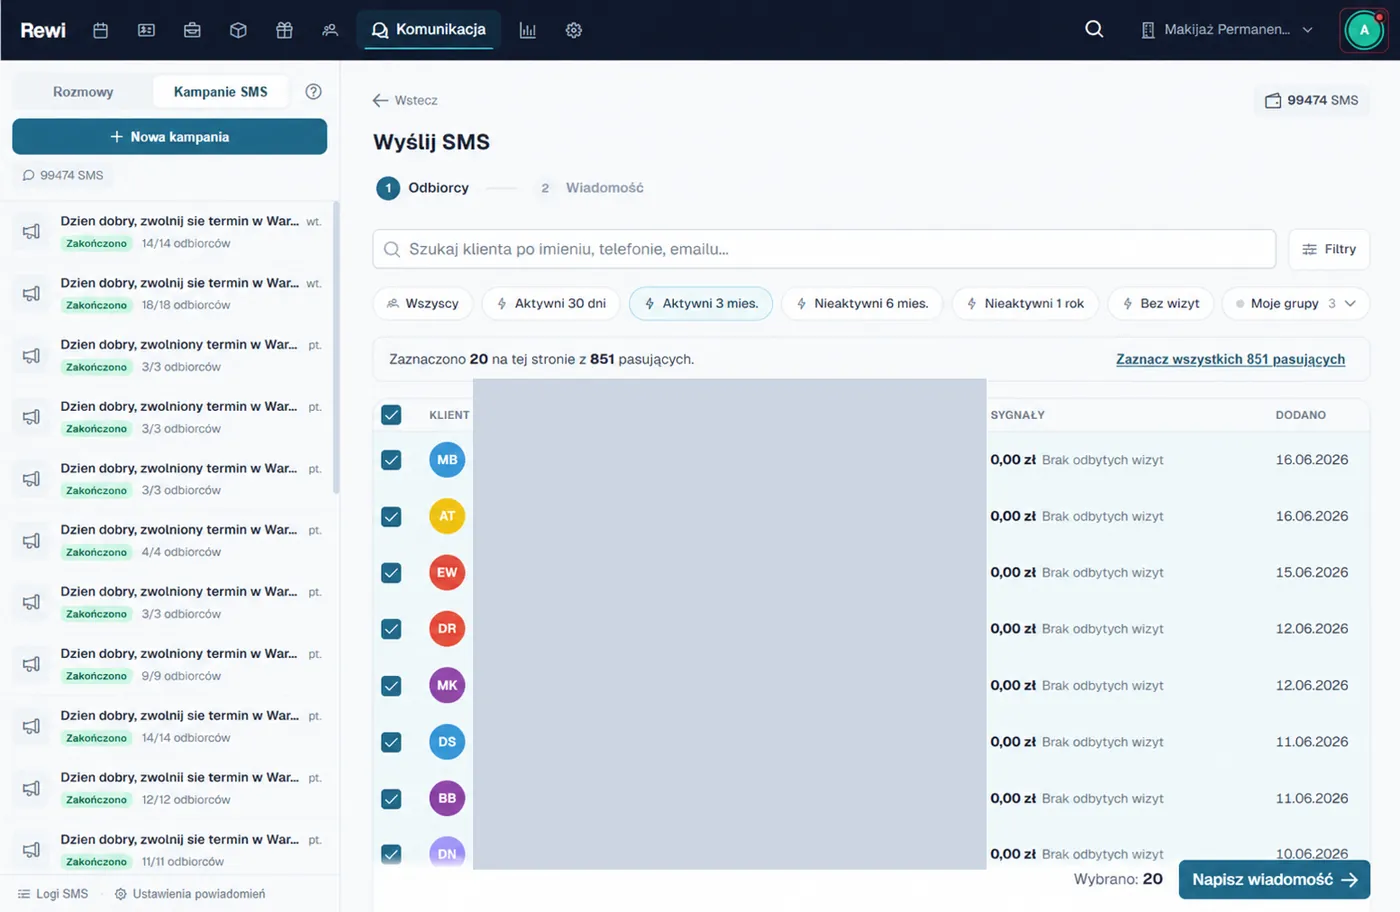The height and width of the screenshot is (912, 1400).
Task: Open the Komunikacja menu item
Action: coord(428,30)
